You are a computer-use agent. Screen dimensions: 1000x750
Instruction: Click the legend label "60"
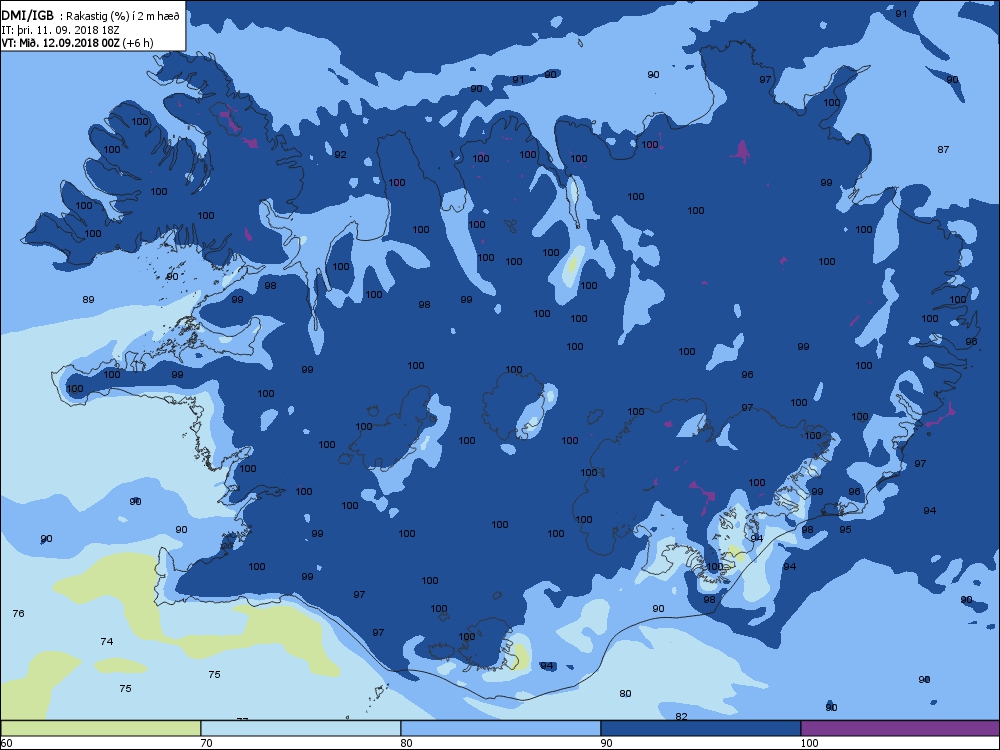(x=6, y=742)
